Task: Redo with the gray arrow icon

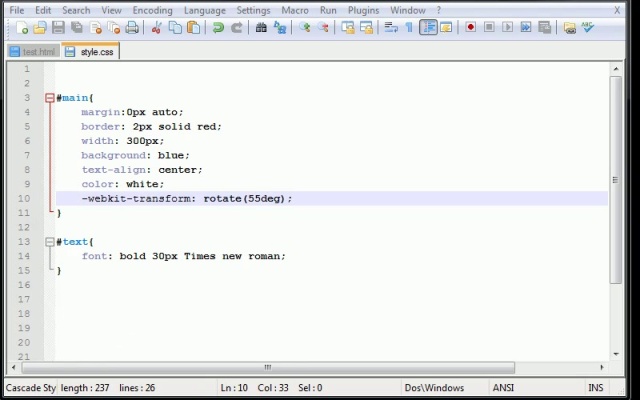Action: (x=237, y=27)
